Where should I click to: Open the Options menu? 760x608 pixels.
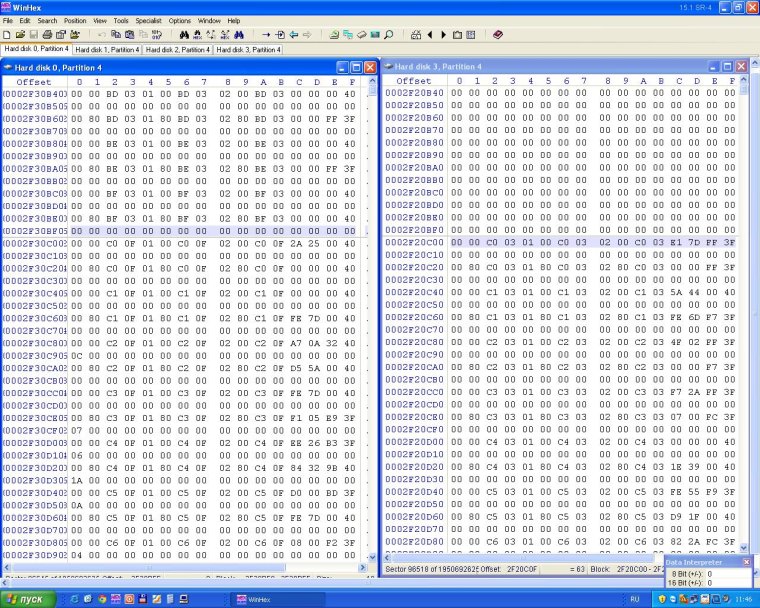tap(179, 21)
